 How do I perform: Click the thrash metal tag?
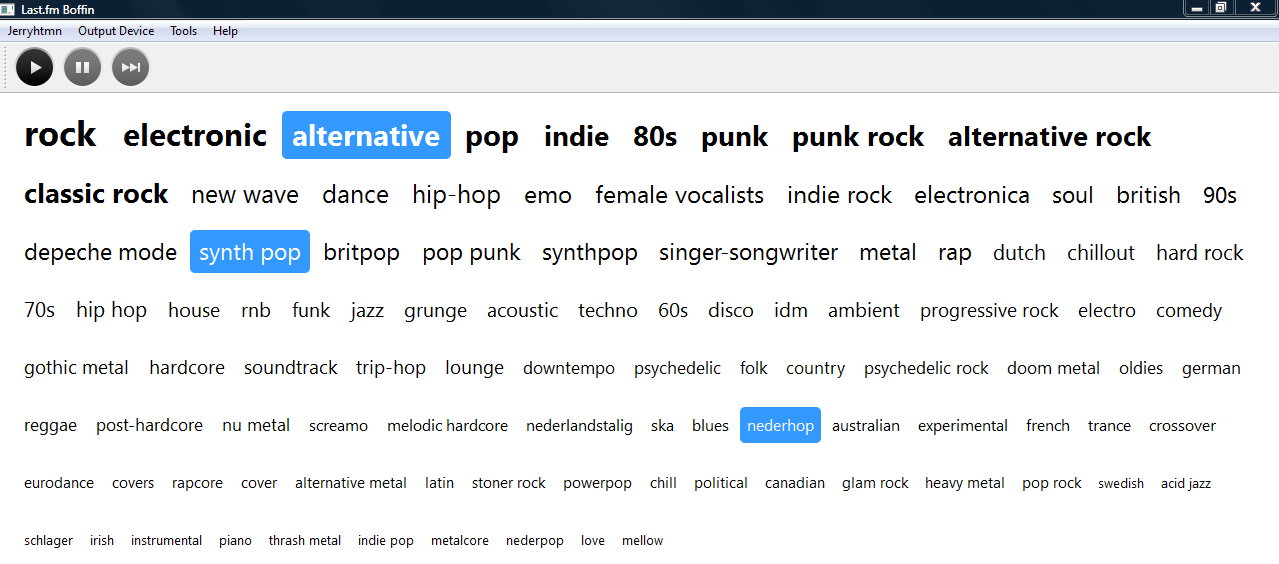click(x=305, y=541)
